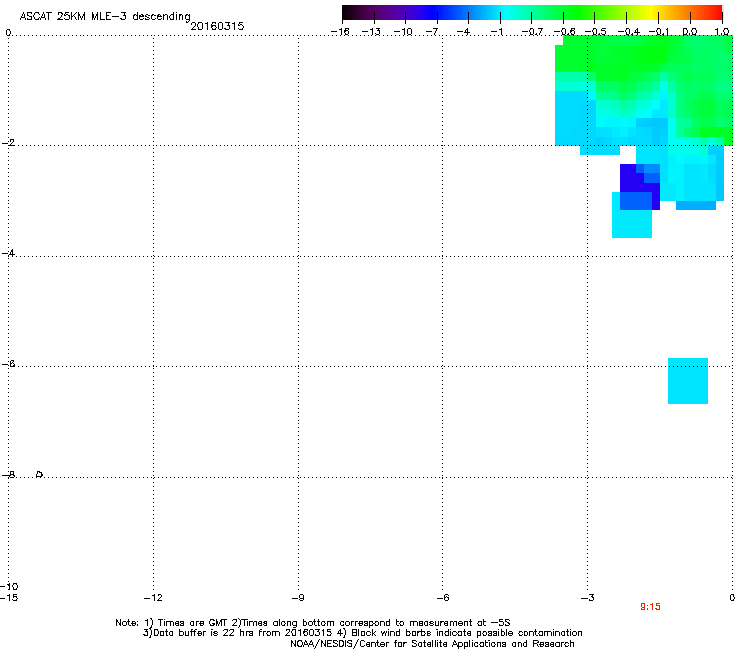Image resolution: width=740 pixels, height=650 pixels.
Task: Click the isolated cyan square near latitude -6
Action: (688, 381)
